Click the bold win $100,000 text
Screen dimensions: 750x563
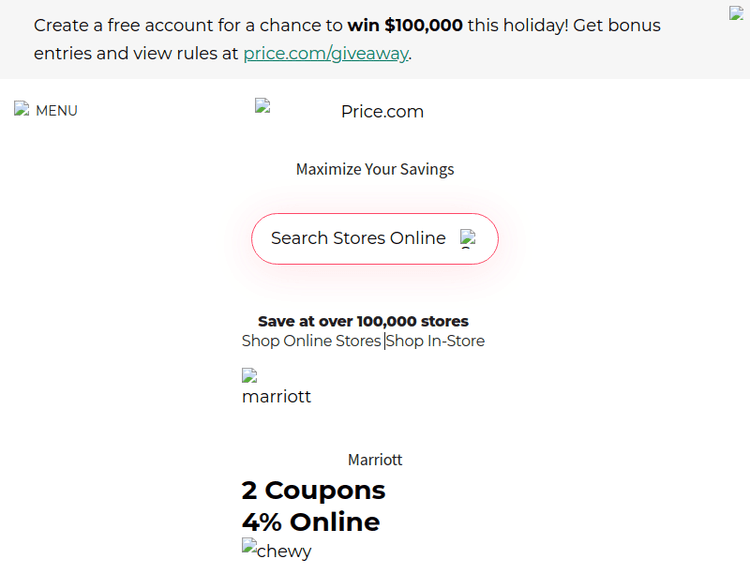[405, 25]
